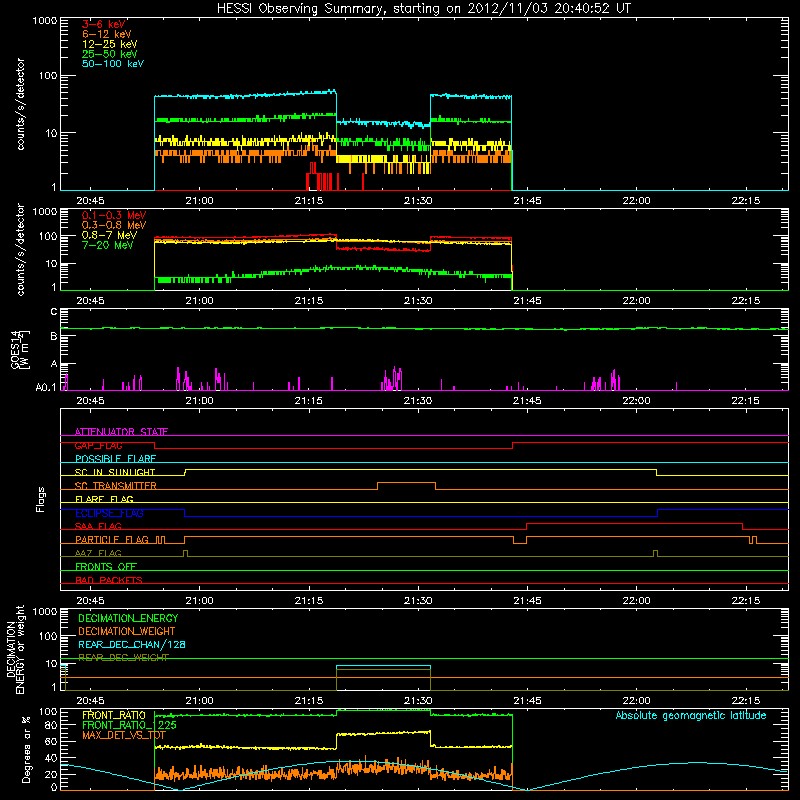This screenshot has height=800, width=800.
Task: Click the 22:00 tick under the GOES14 panel
Action: pyautogui.click(x=636, y=401)
